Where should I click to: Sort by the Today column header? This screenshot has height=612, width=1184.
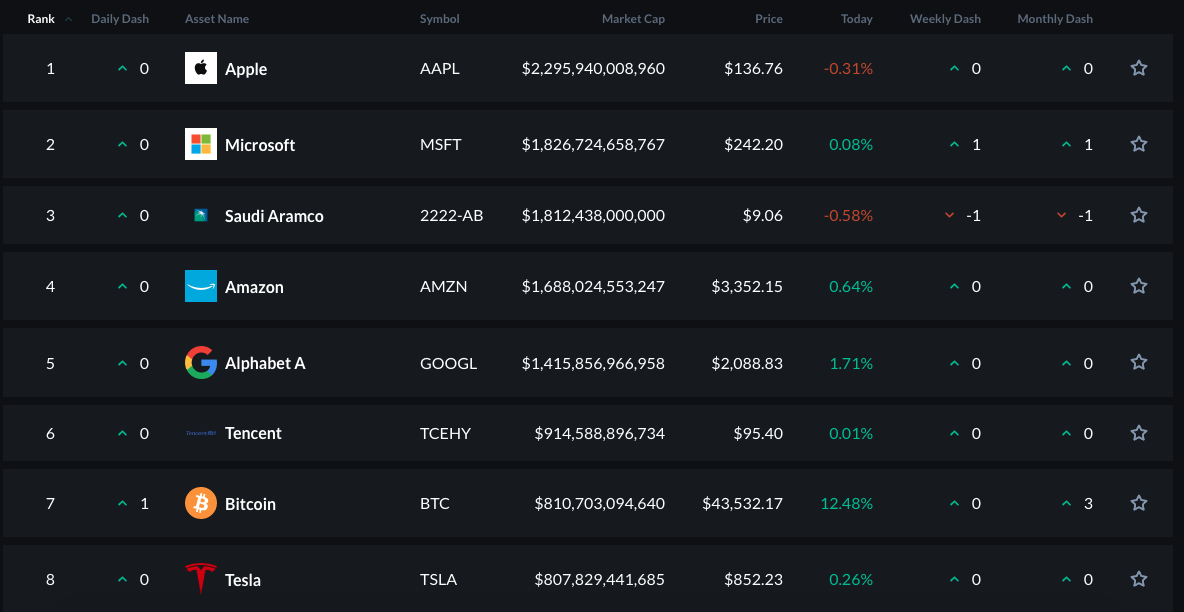(x=857, y=19)
